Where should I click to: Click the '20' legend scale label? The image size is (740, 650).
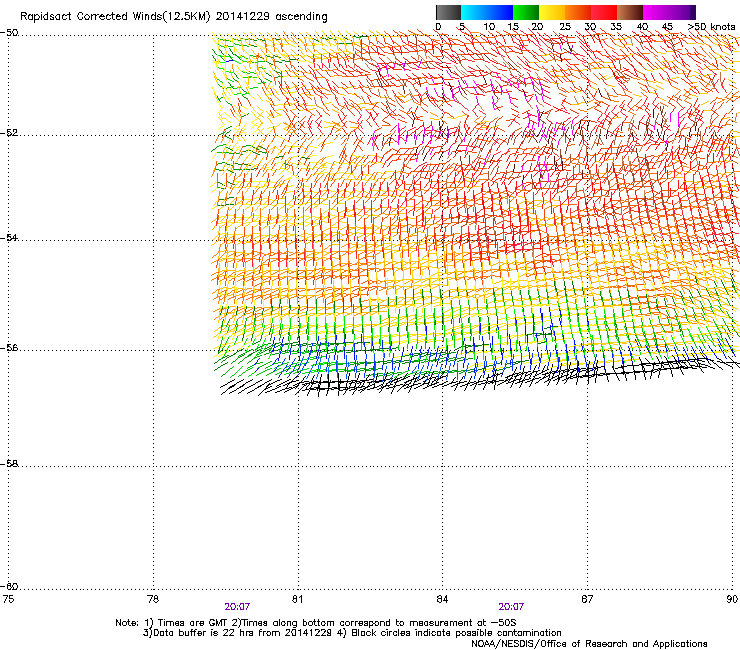(x=537, y=27)
